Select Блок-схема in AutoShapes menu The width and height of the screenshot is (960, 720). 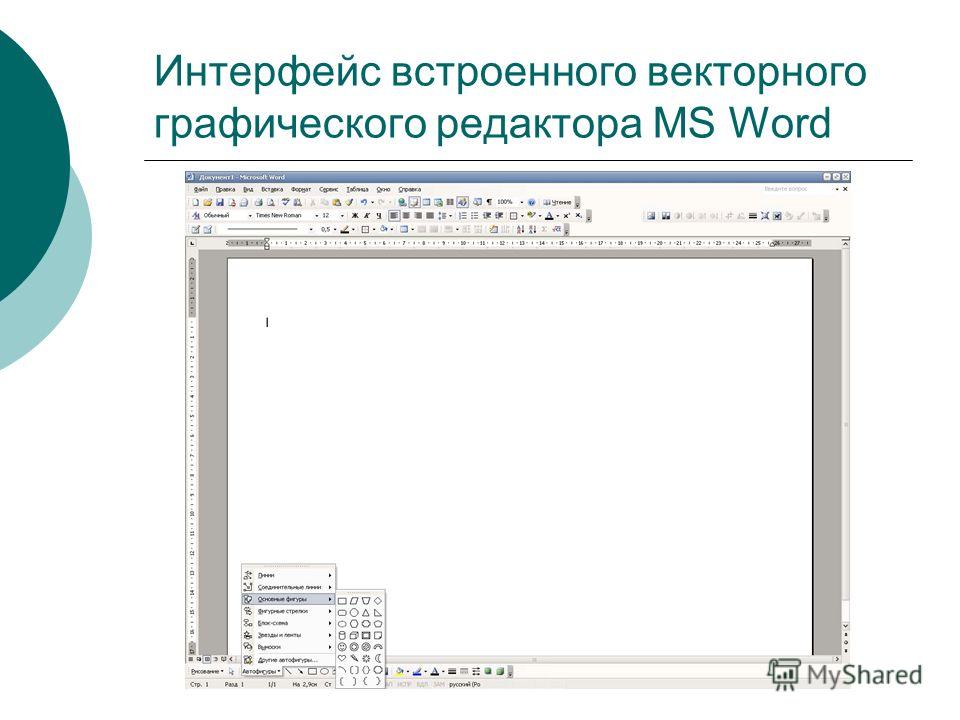point(288,623)
